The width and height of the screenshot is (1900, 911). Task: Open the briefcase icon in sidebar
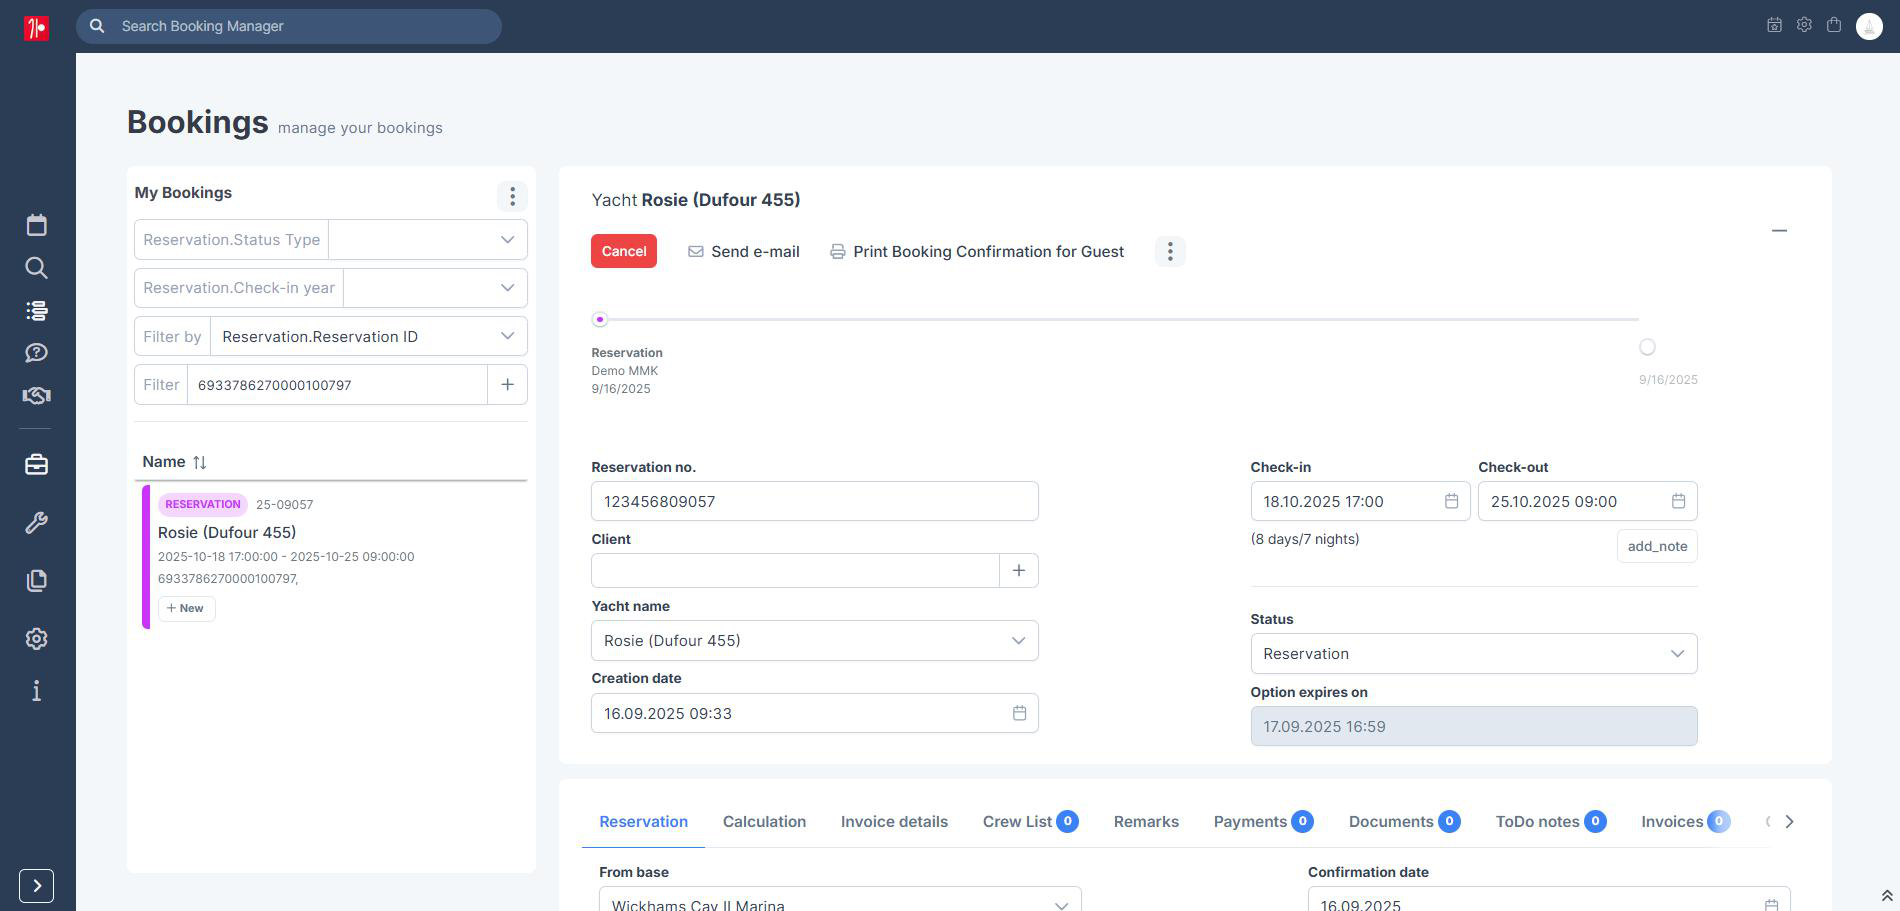(36, 465)
